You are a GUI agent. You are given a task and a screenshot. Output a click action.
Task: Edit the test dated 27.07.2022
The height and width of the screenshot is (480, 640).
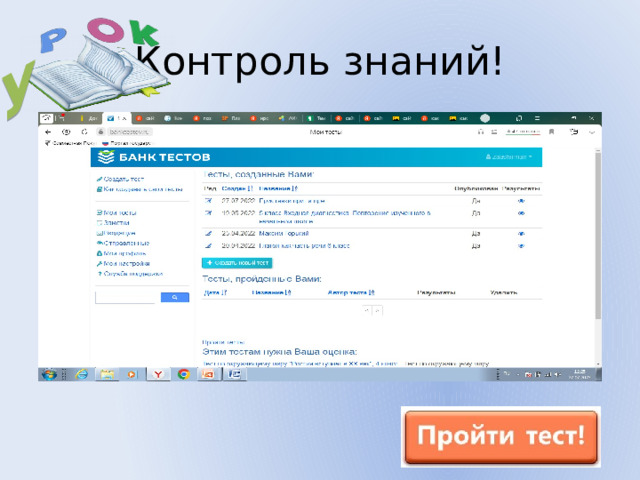click(x=208, y=201)
